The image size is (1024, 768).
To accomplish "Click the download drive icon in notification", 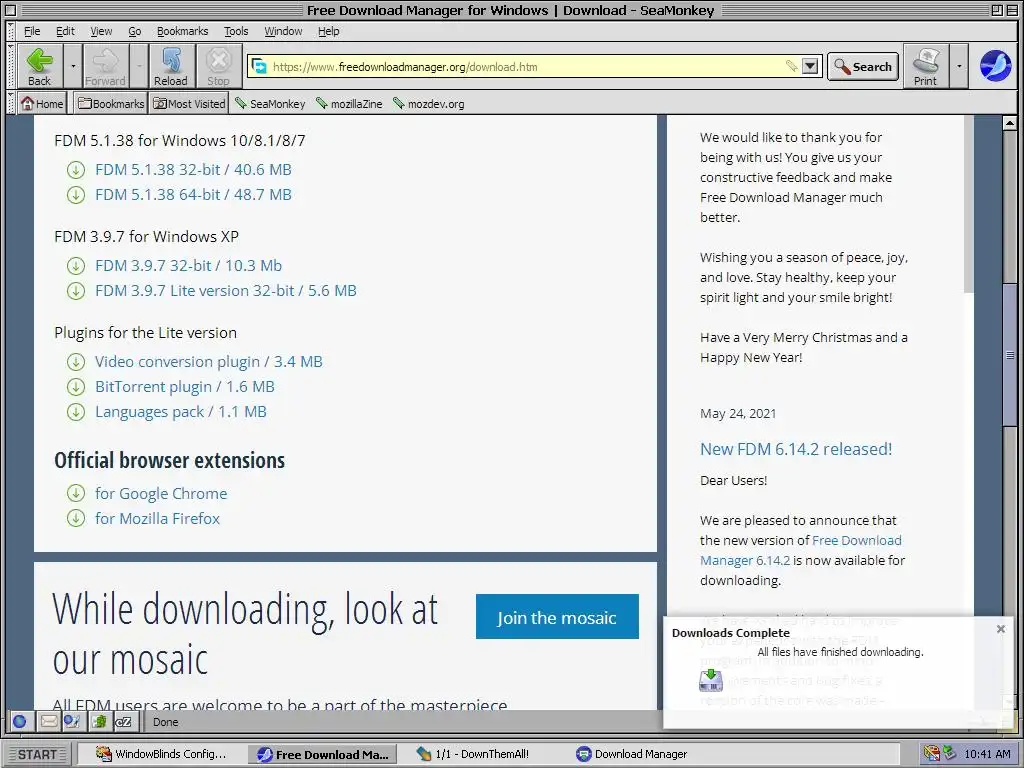I will 711,680.
